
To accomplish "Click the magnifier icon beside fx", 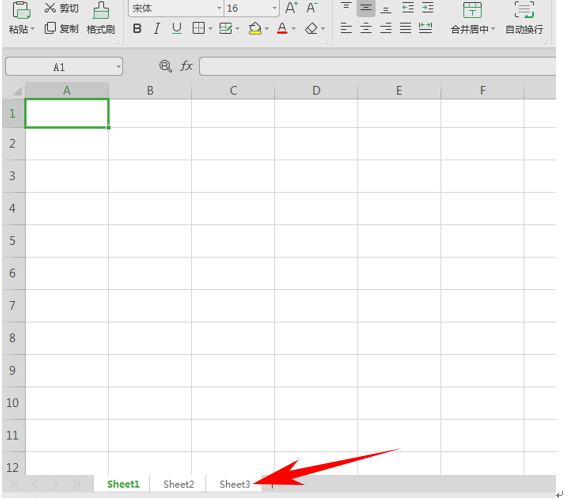I will (165, 66).
